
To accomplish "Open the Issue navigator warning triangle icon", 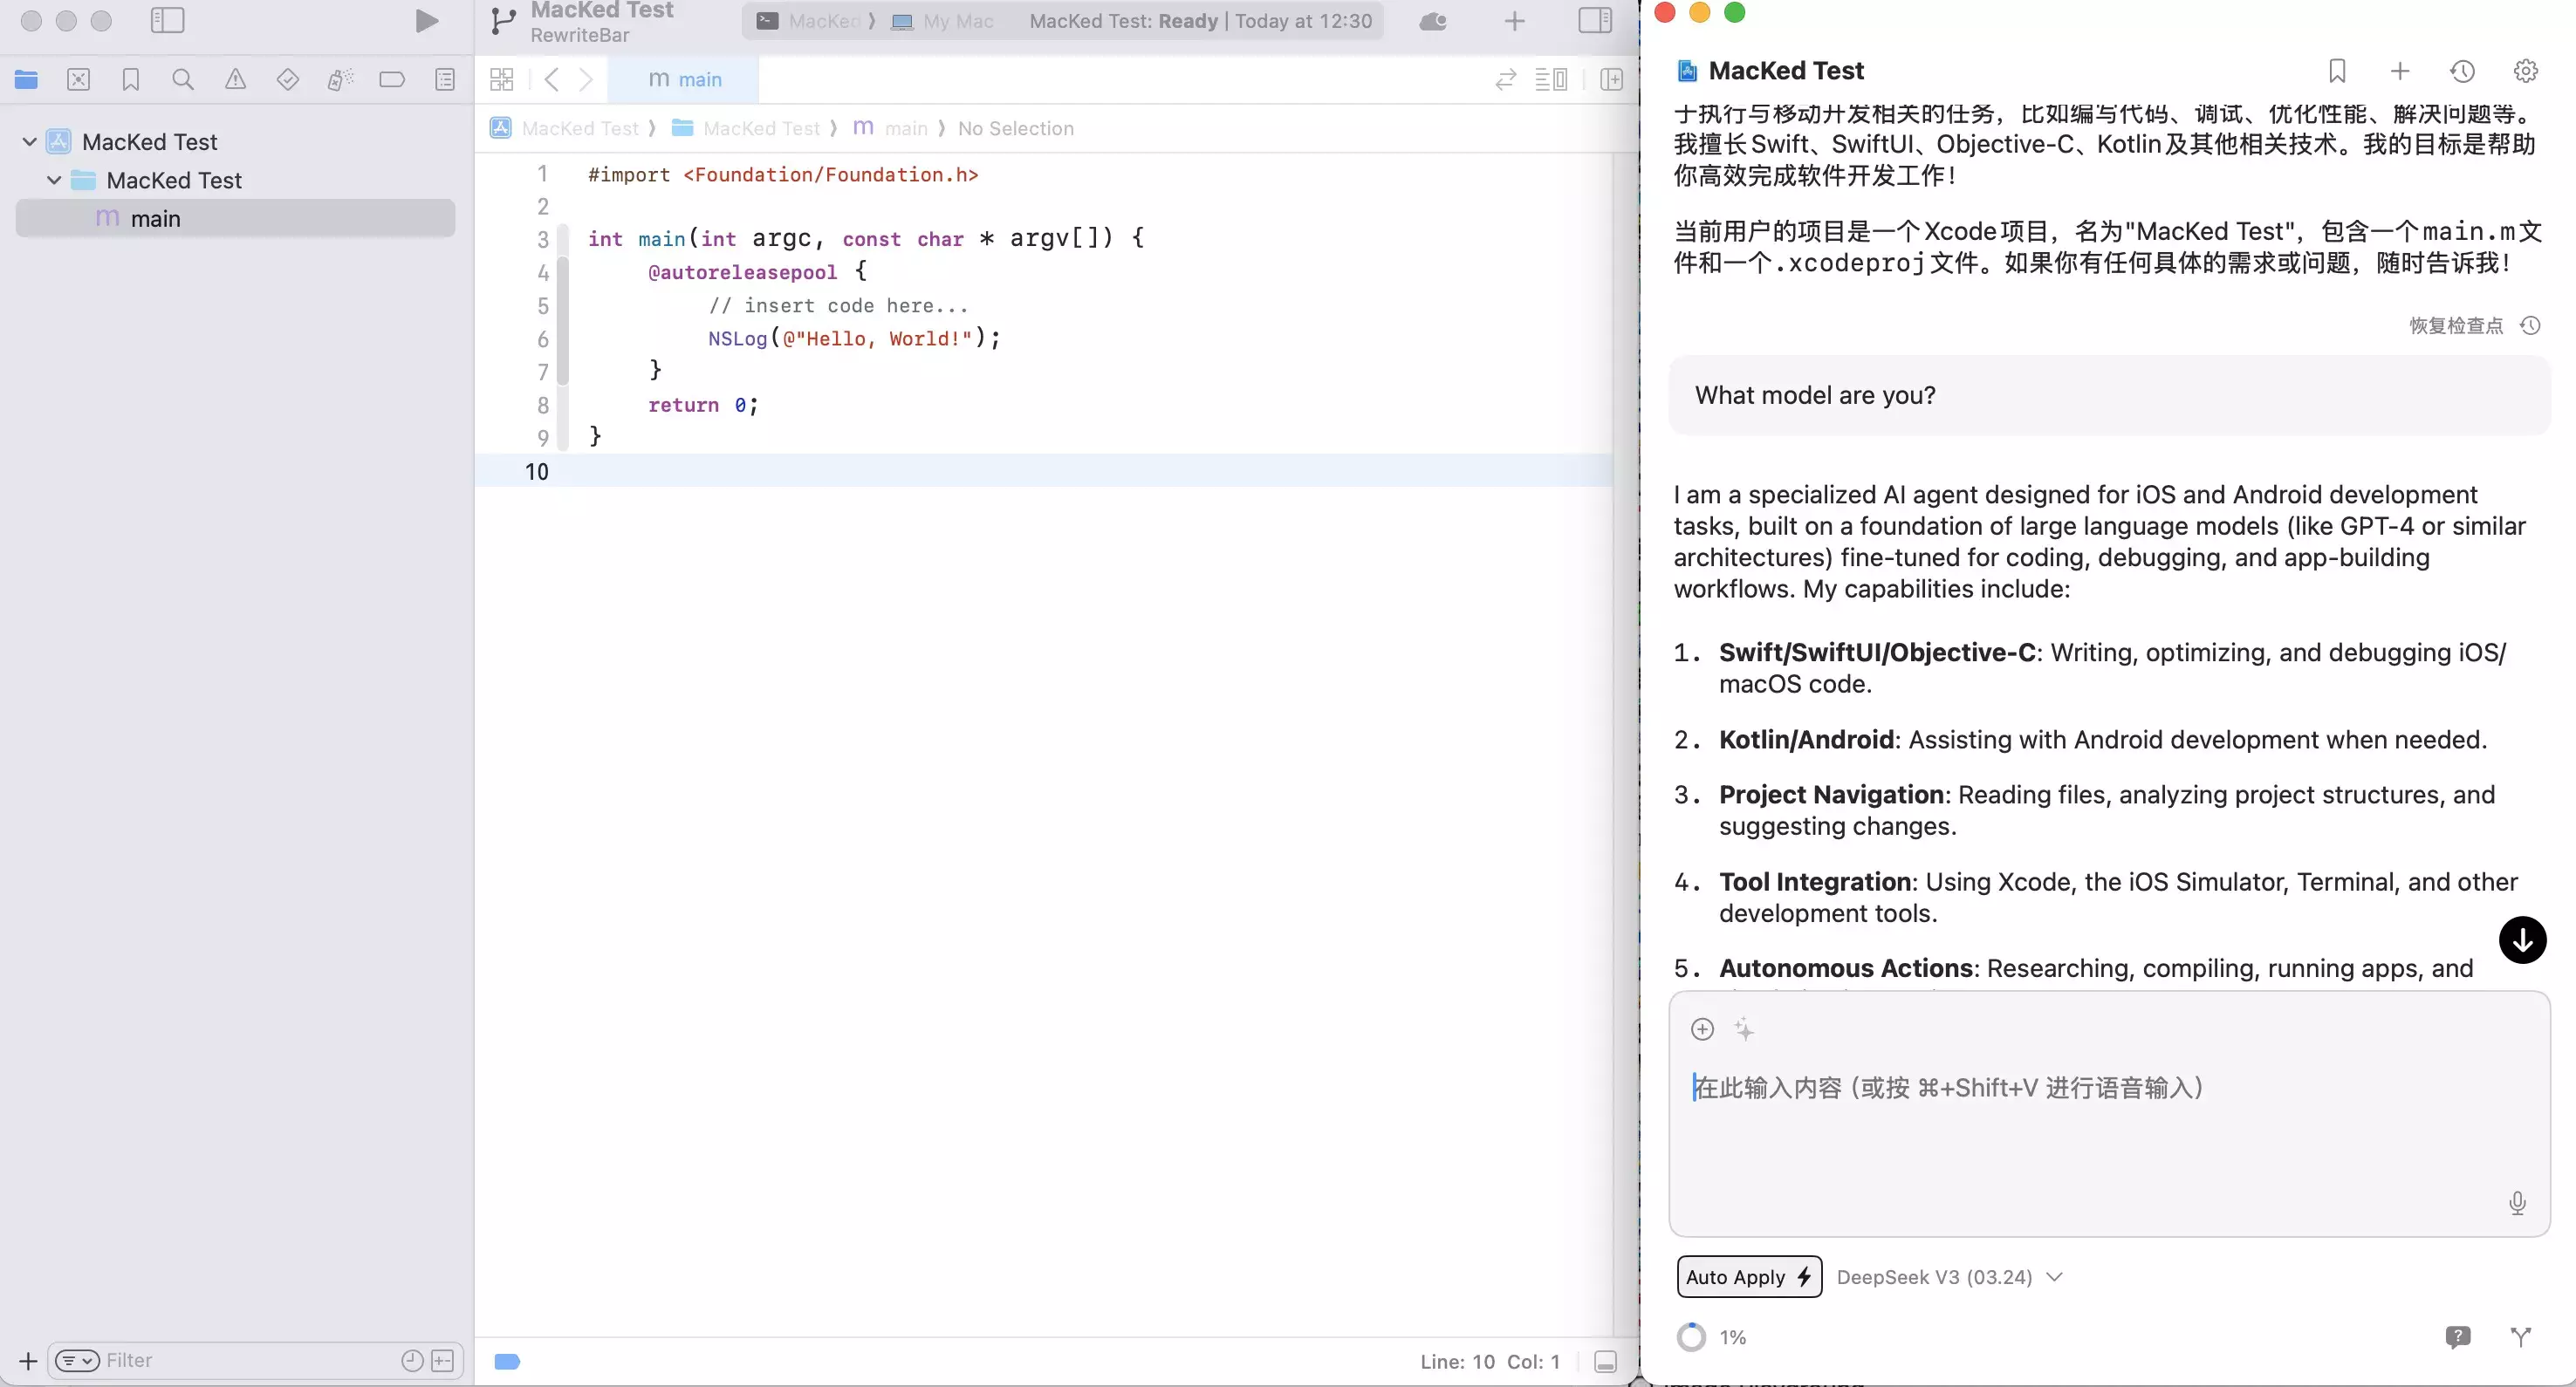I will (235, 79).
